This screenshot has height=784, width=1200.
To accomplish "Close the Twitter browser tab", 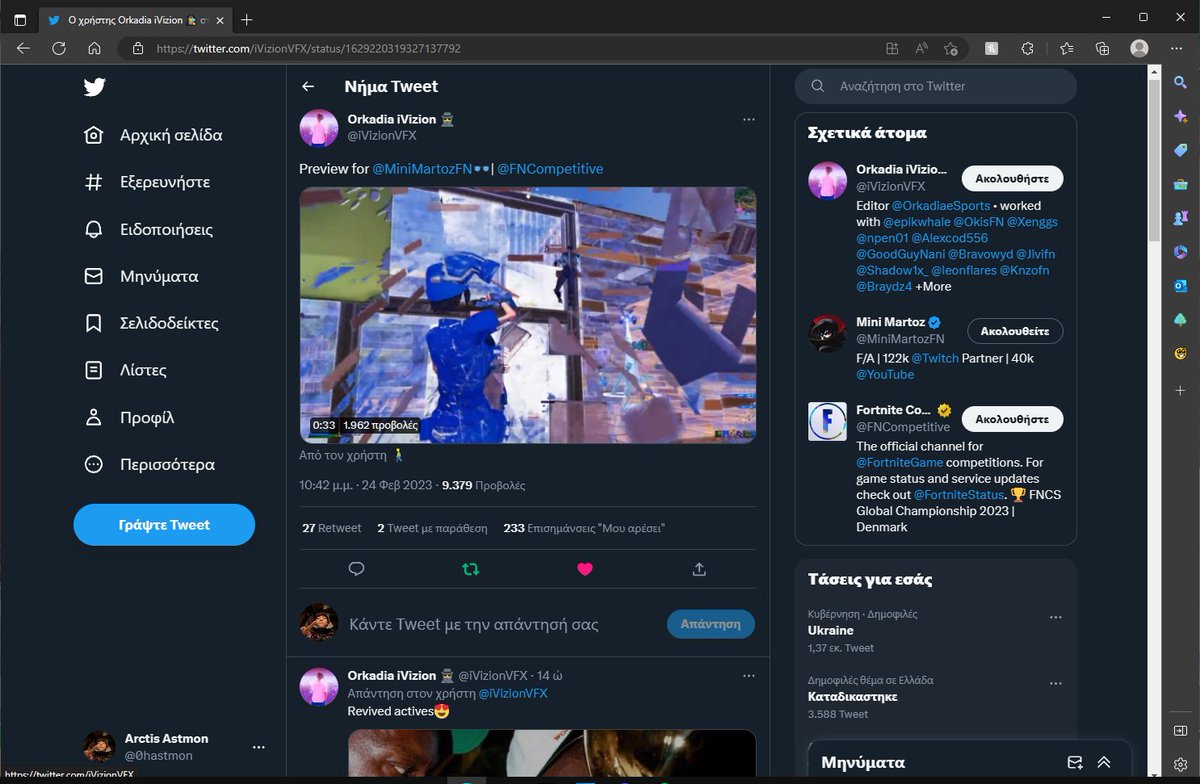I will pyautogui.click(x=220, y=19).
